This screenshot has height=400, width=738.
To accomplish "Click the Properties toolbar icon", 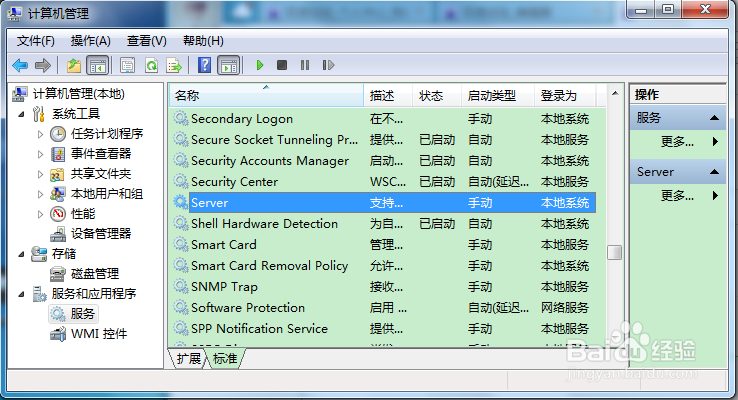I will click(128, 65).
